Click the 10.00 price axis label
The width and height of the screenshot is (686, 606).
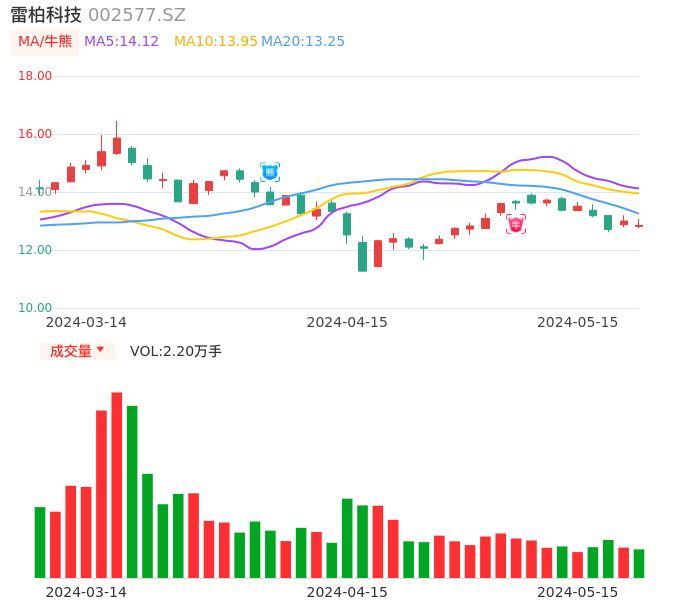pyautogui.click(x=35, y=308)
